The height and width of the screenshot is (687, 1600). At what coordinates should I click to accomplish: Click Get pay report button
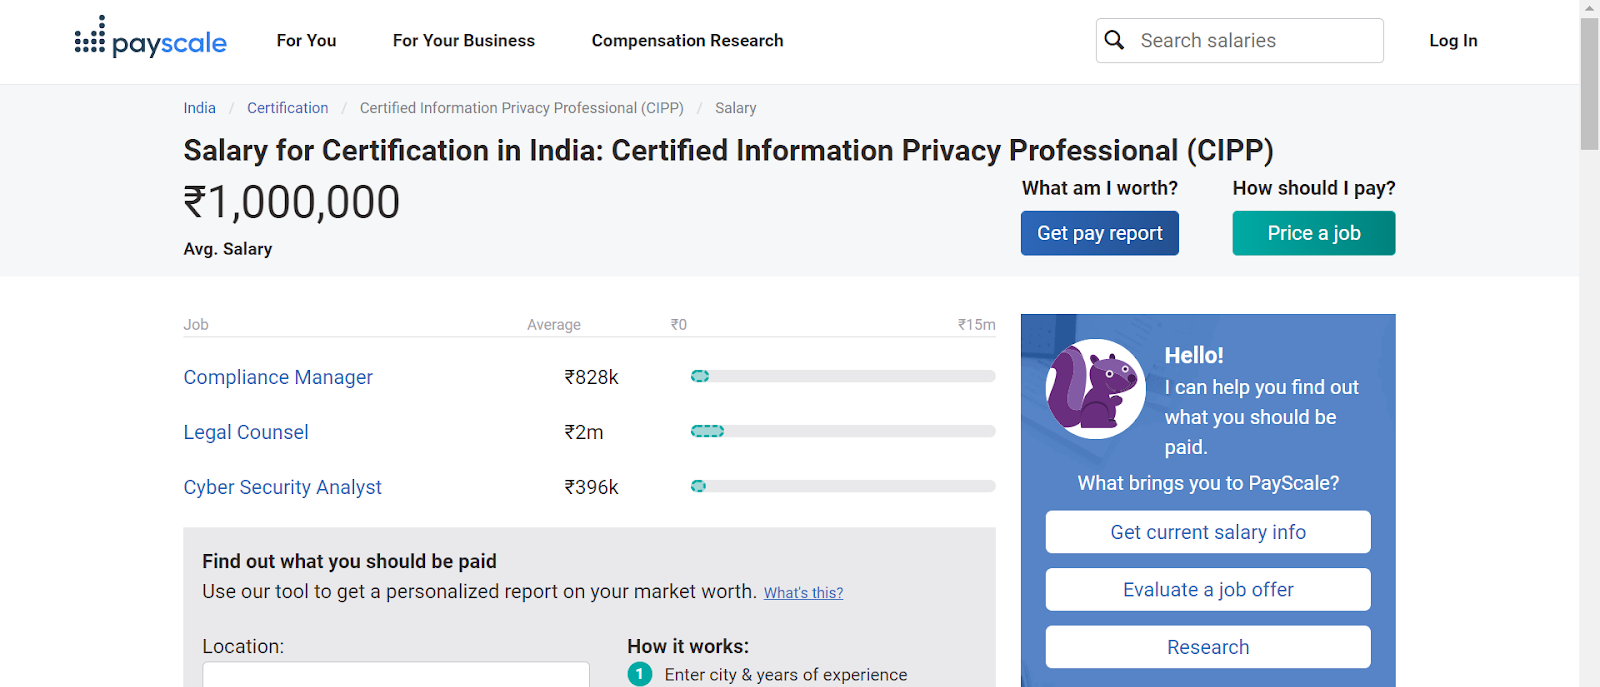(x=1100, y=233)
